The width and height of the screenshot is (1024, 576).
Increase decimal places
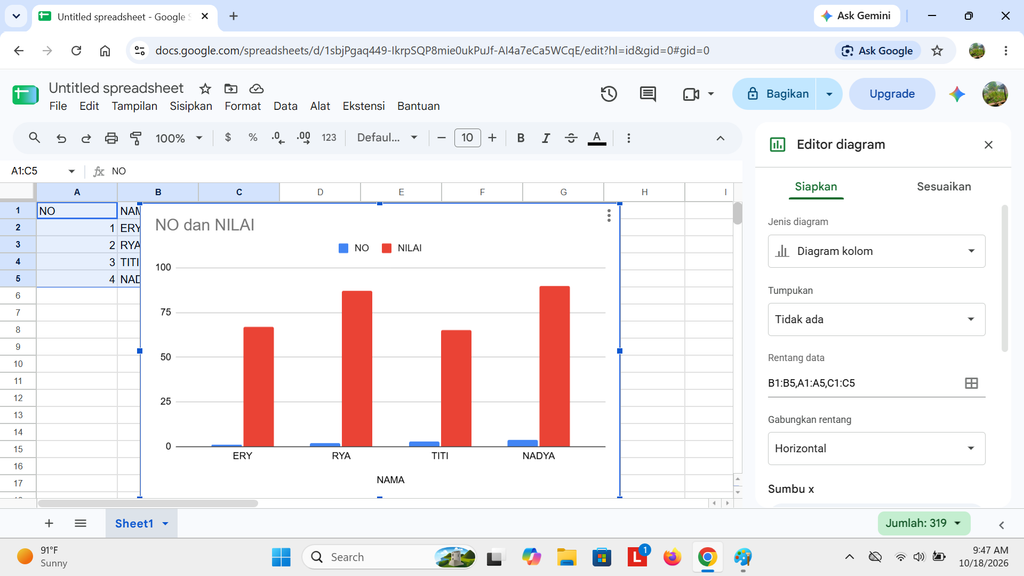(304, 138)
